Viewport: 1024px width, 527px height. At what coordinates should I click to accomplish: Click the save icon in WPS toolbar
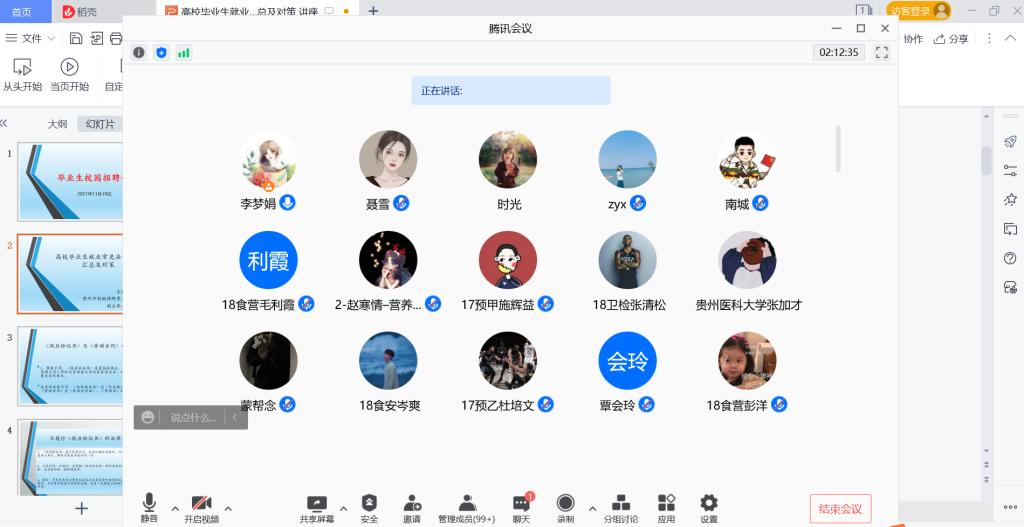pyautogui.click(x=76, y=38)
